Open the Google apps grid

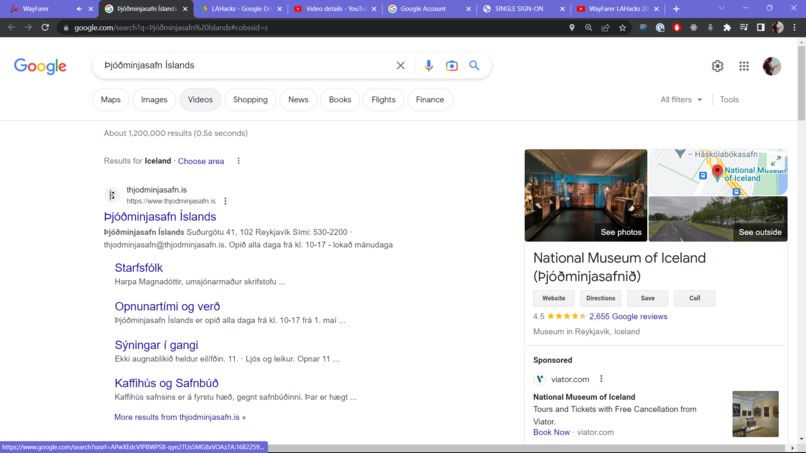coord(744,66)
